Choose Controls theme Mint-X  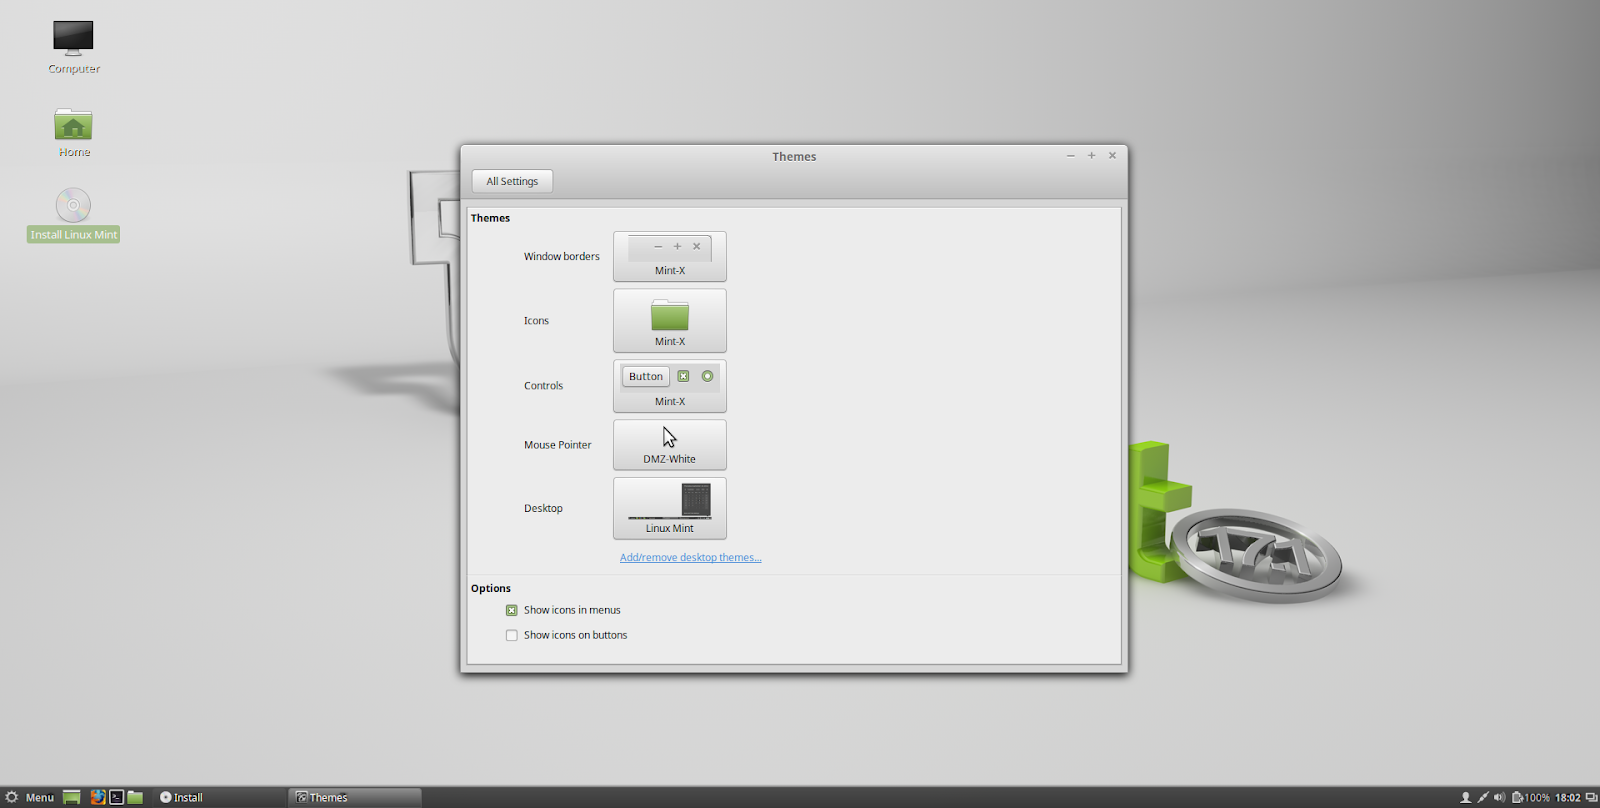click(x=669, y=386)
